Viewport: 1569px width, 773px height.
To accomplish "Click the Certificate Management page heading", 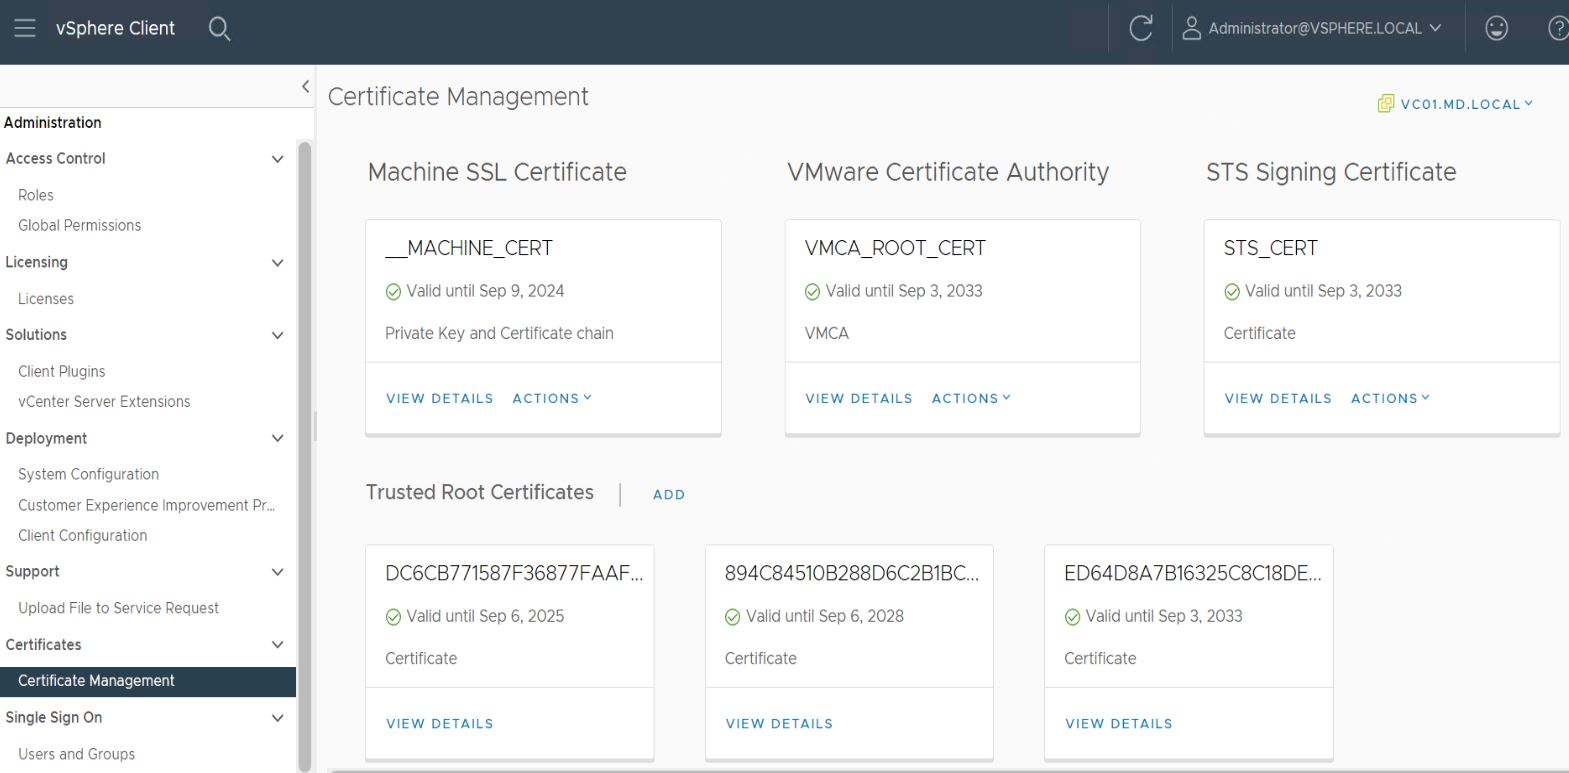I will [458, 96].
